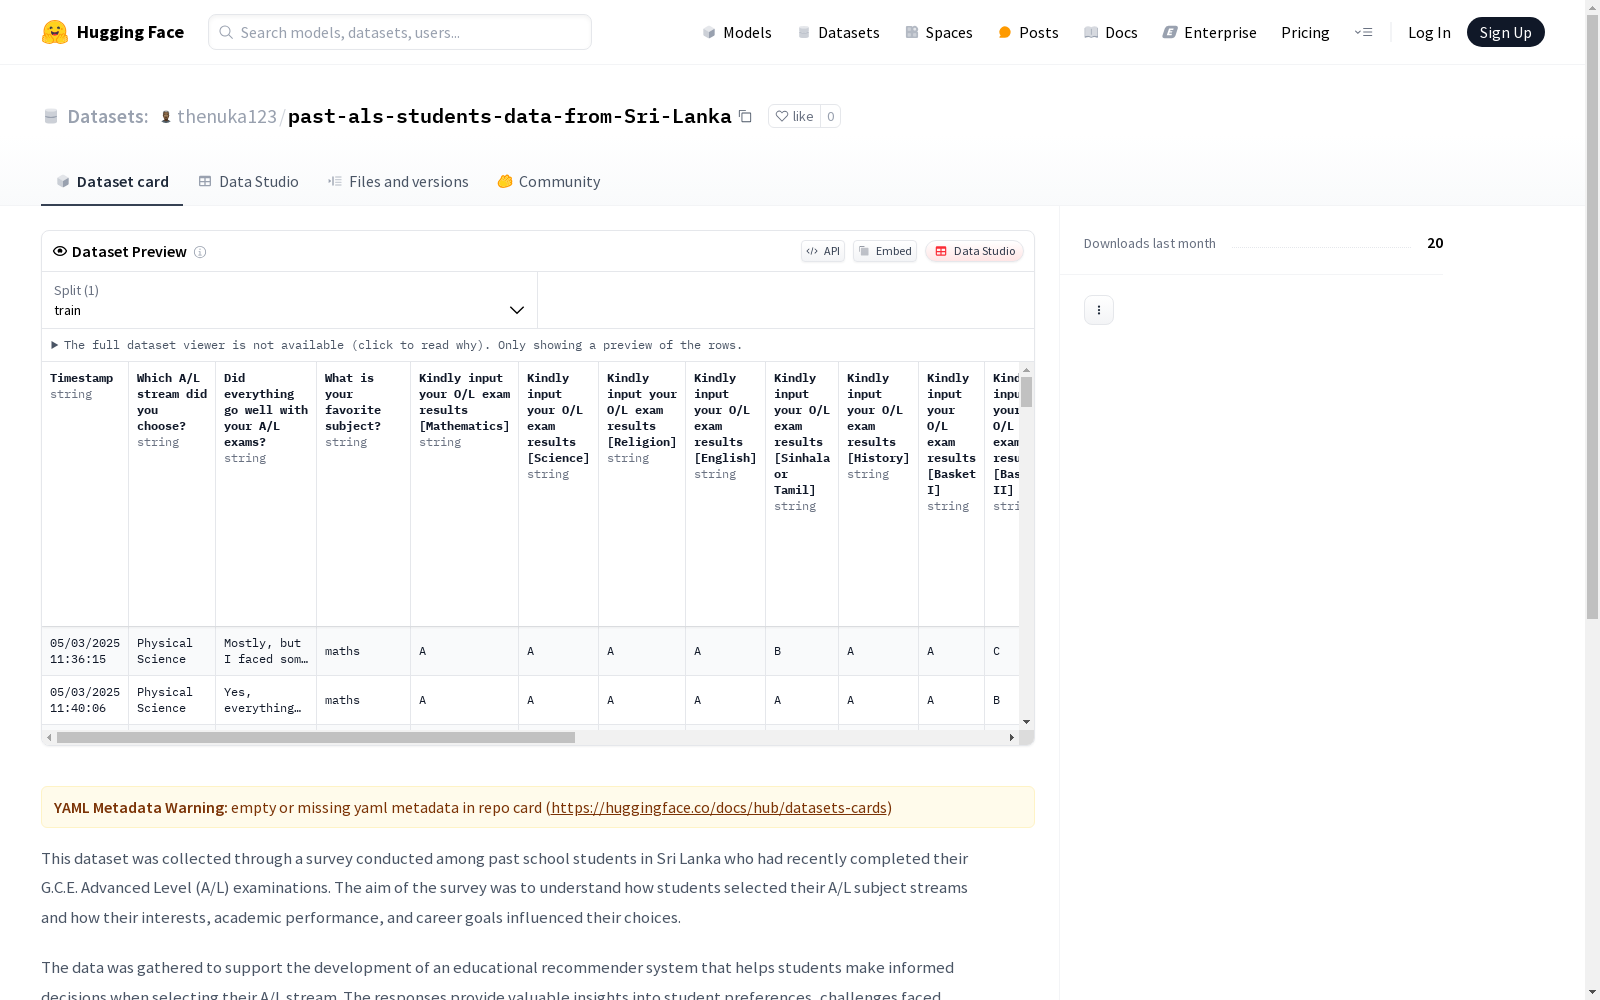Click the O/L results [Religion] column header
The height and width of the screenshot is (1000, 1600).
coord(642,494)
